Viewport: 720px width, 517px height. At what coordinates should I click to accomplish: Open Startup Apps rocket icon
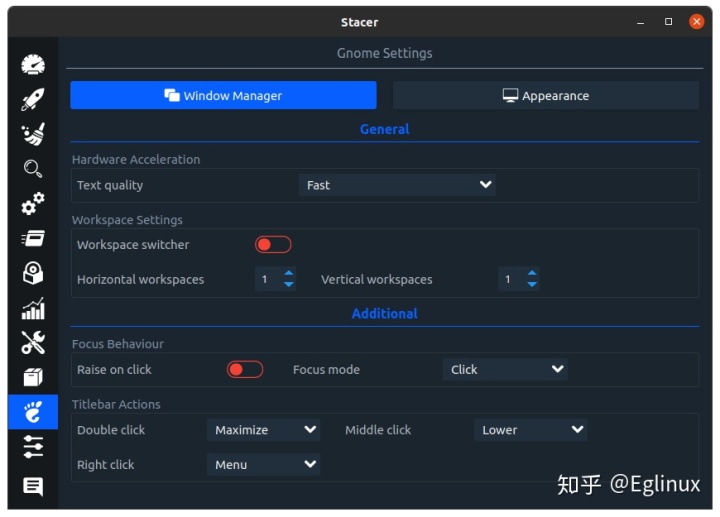click(x=33, y=99)
